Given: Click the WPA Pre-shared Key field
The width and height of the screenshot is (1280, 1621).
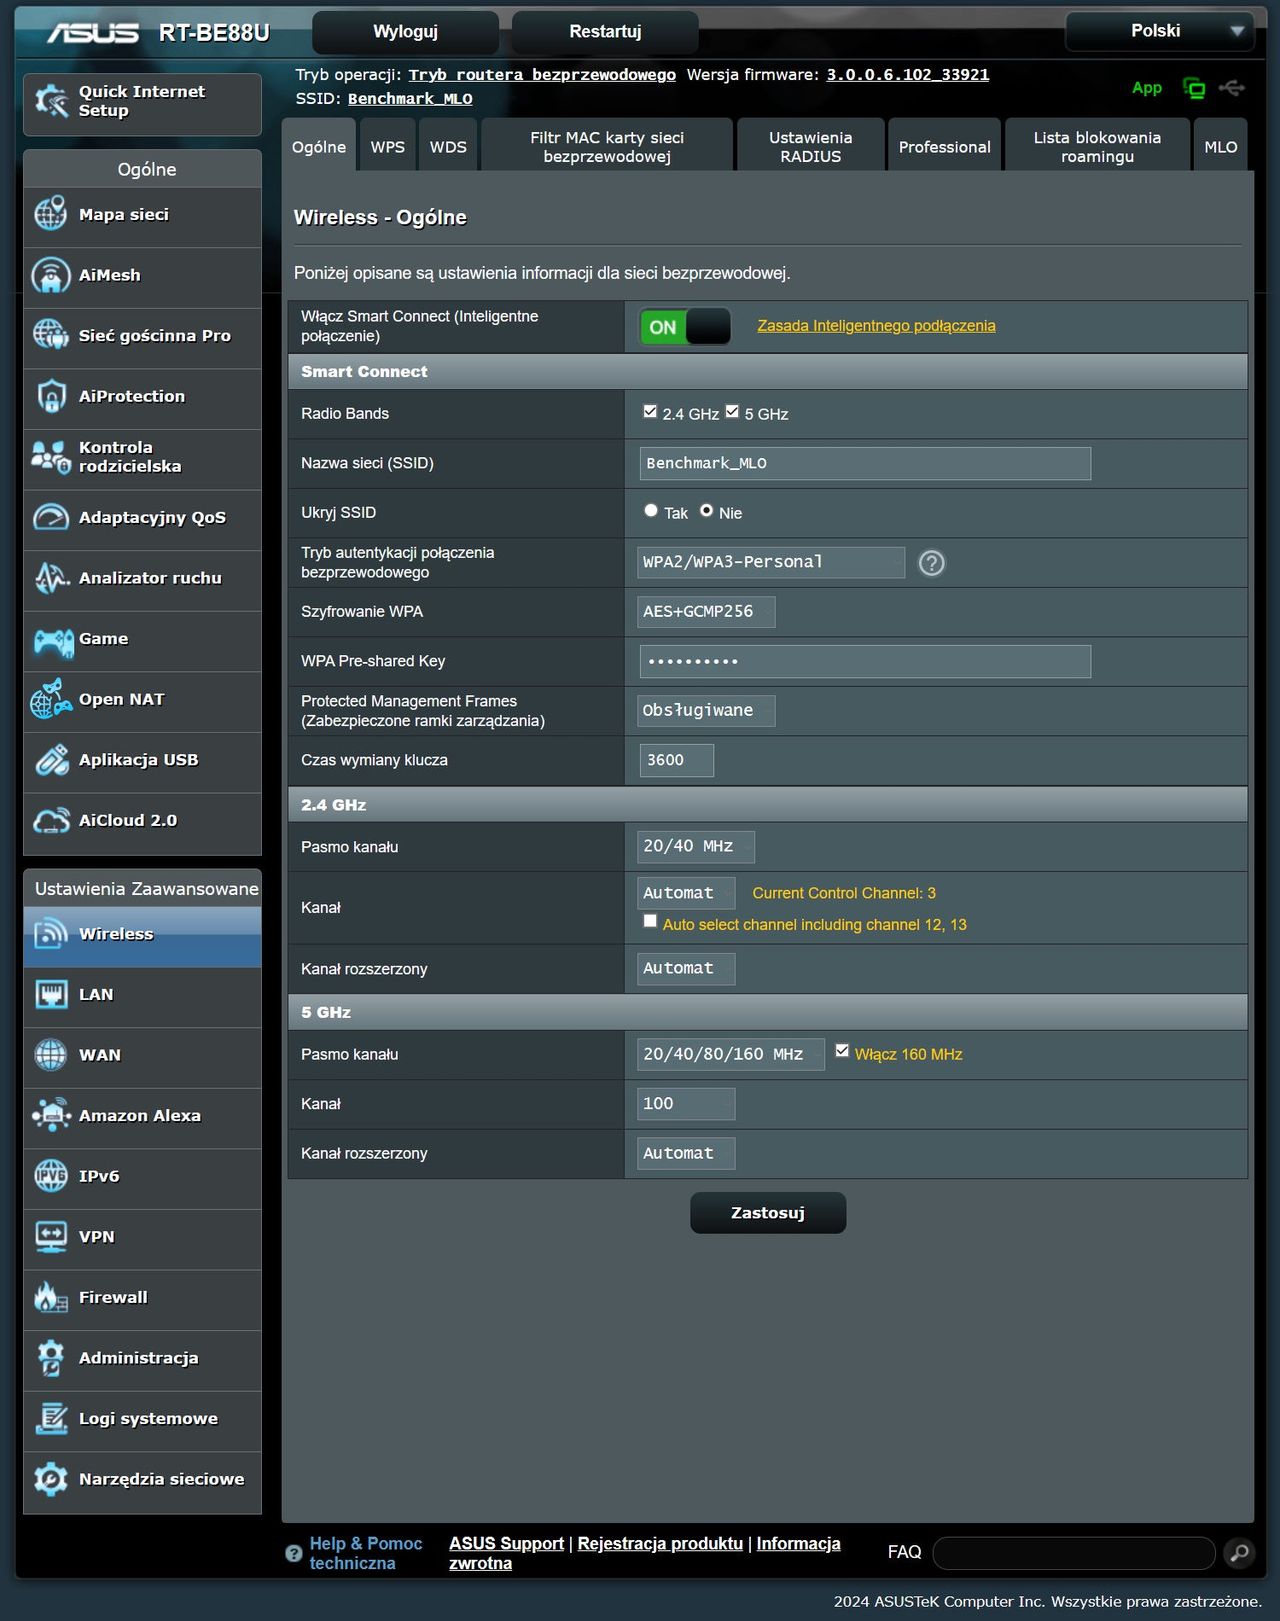Looking at the screenshot, I should tap(865, 662).
